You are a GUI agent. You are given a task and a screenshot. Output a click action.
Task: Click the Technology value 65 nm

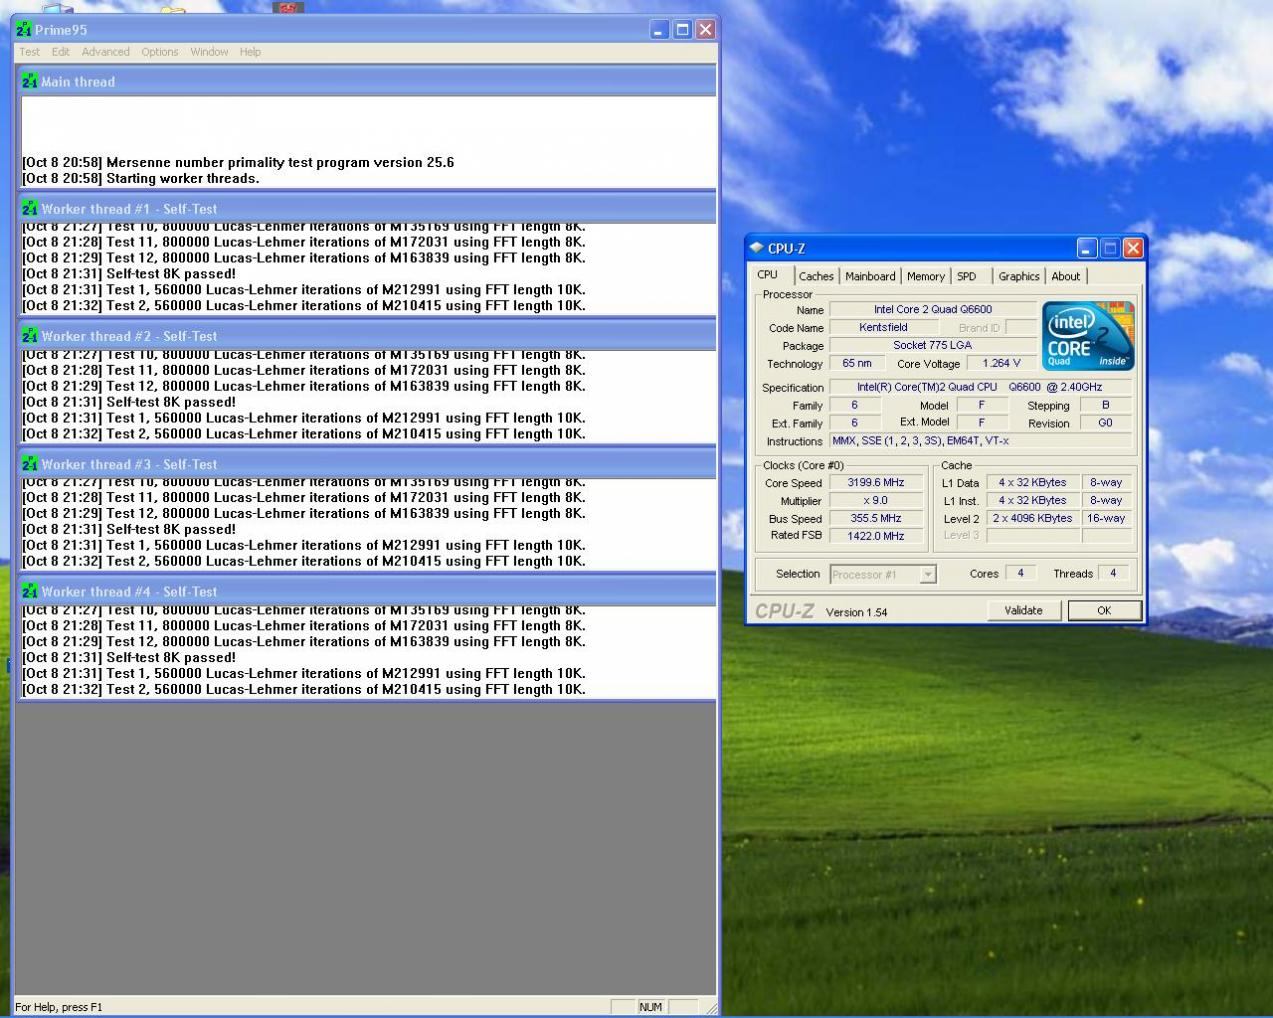click(x=856, y=363)
